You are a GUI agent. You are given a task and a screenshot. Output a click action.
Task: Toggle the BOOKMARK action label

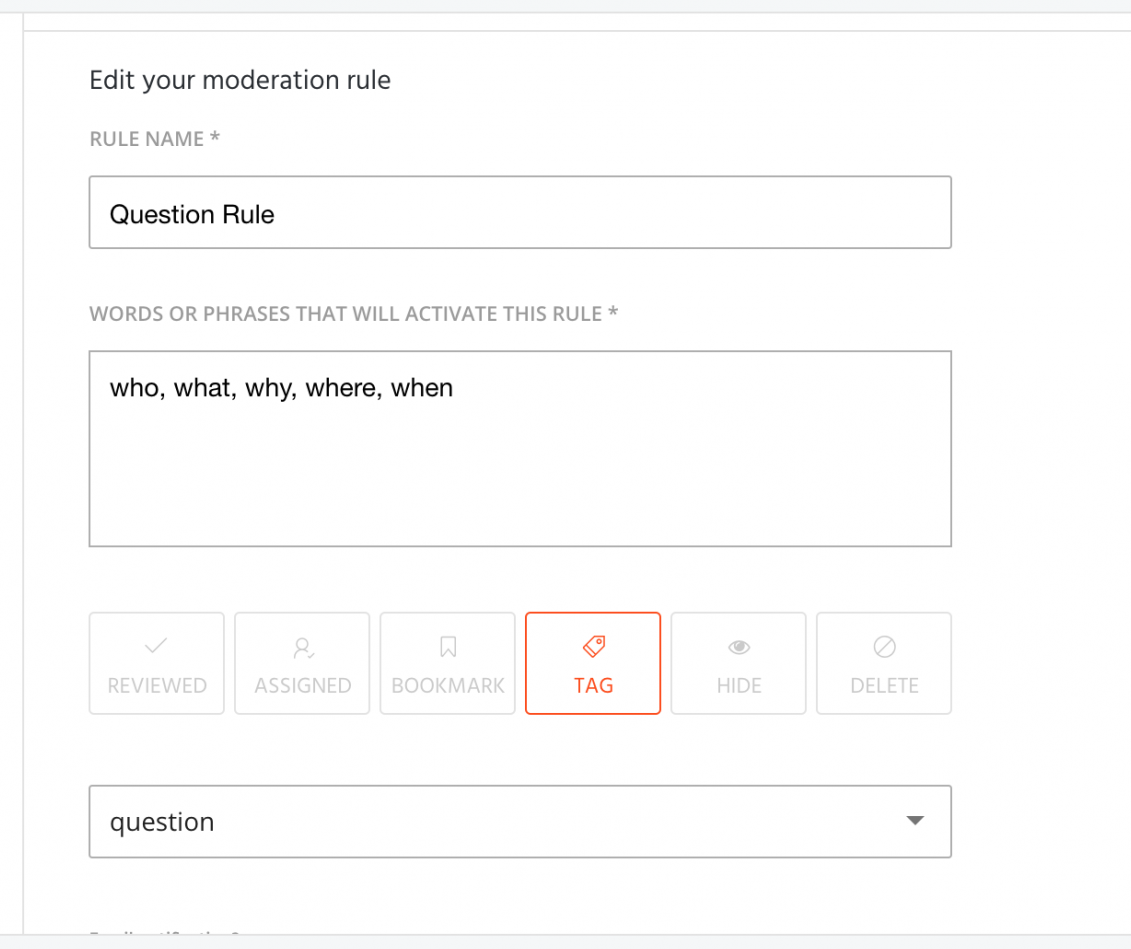448,685
